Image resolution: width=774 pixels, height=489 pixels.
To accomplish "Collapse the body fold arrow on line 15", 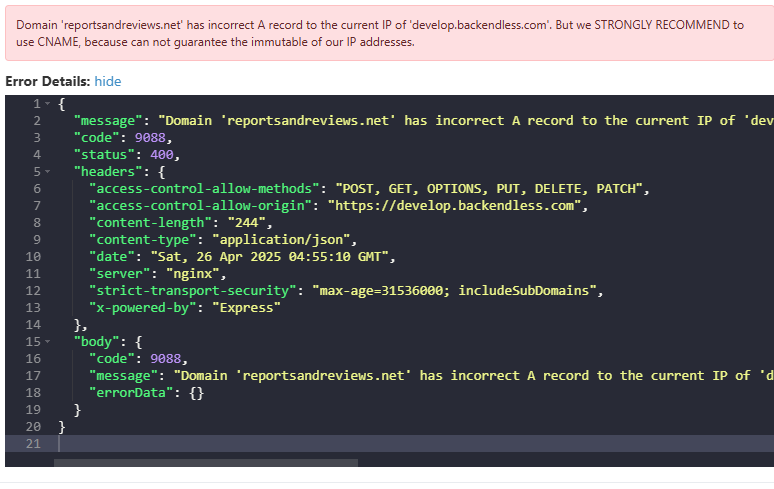I will pos(48,341).
